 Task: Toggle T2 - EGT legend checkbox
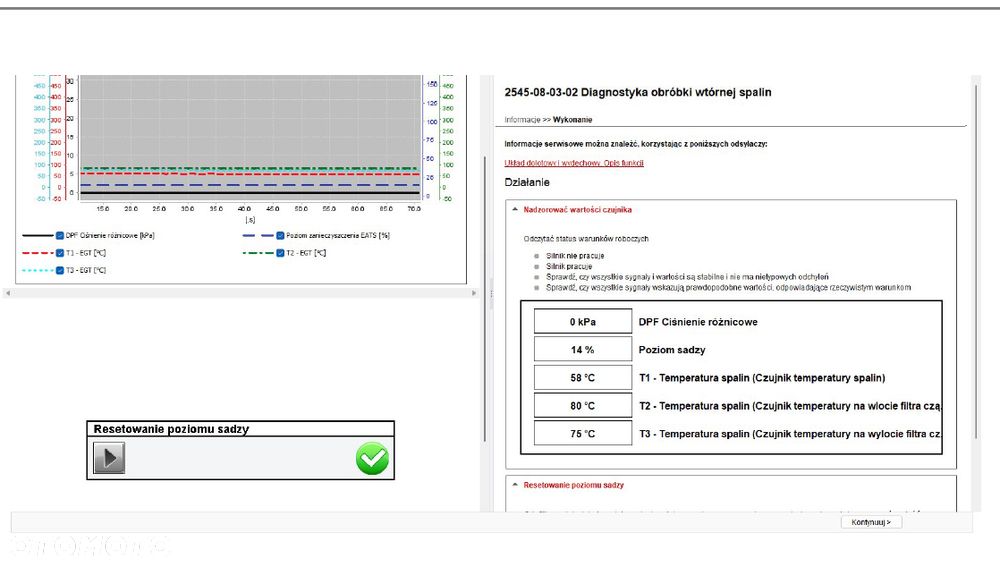click(x=280, y=253)
